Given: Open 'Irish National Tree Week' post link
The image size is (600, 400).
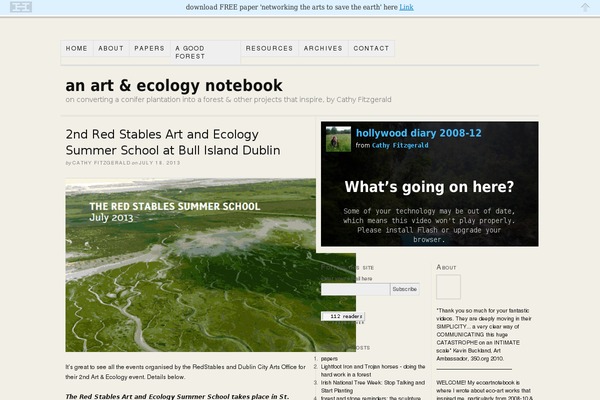Looking at the screenshot, I should pos(373,387).
